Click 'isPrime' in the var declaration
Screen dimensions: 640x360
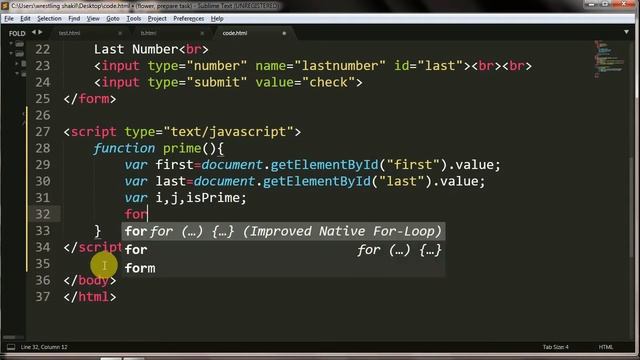[212, 198]
